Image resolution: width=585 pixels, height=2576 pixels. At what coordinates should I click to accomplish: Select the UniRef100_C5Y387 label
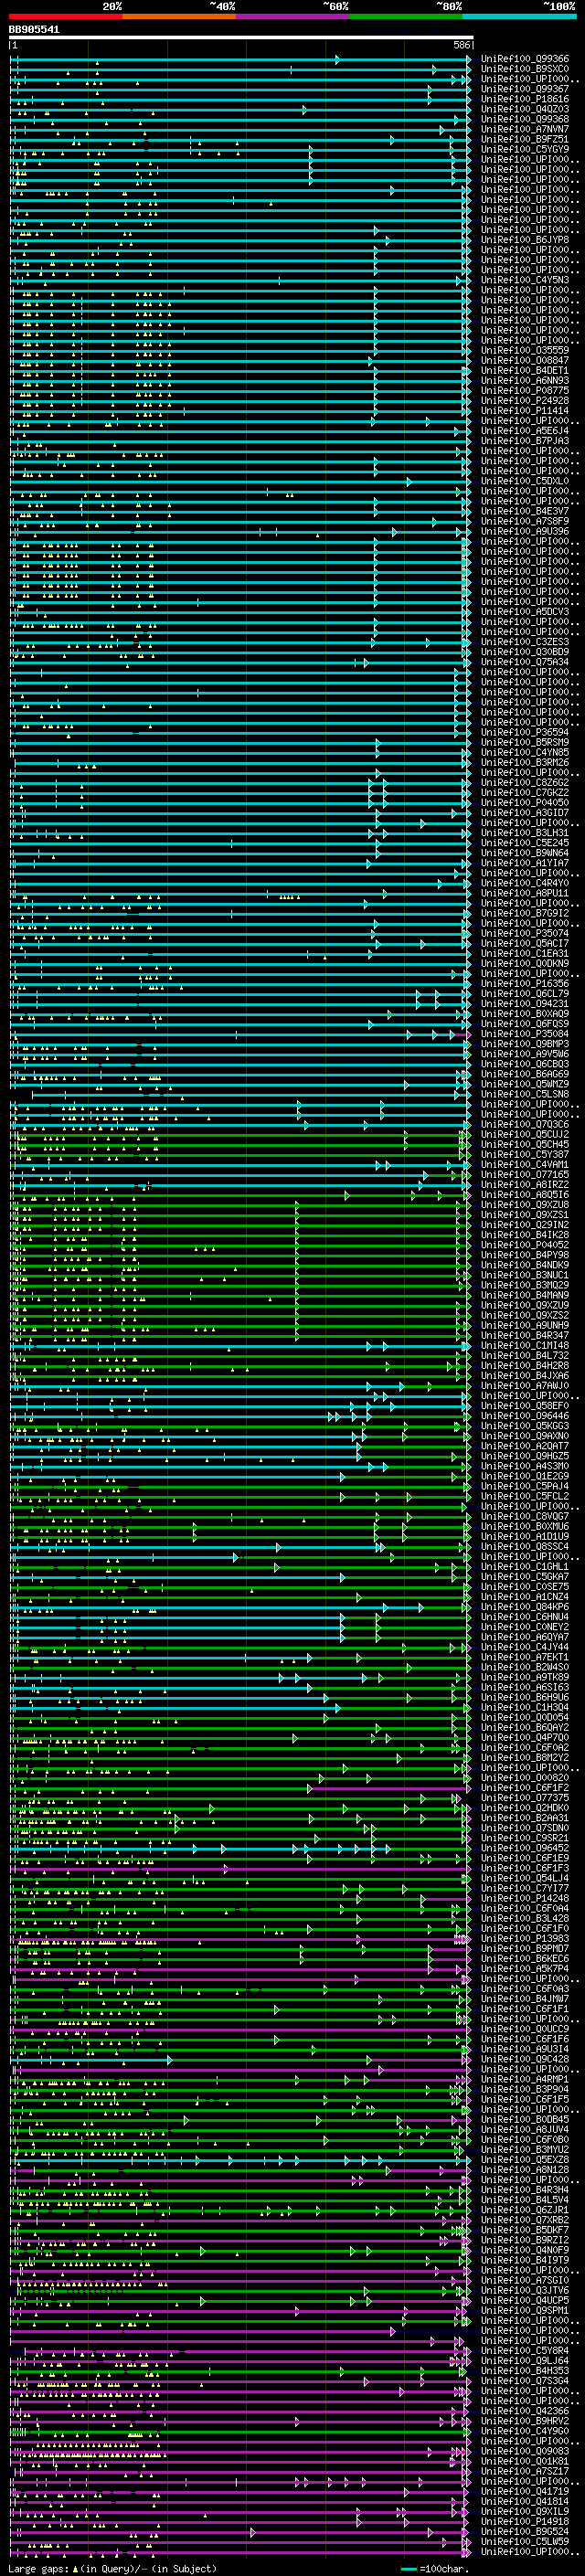525,1154
